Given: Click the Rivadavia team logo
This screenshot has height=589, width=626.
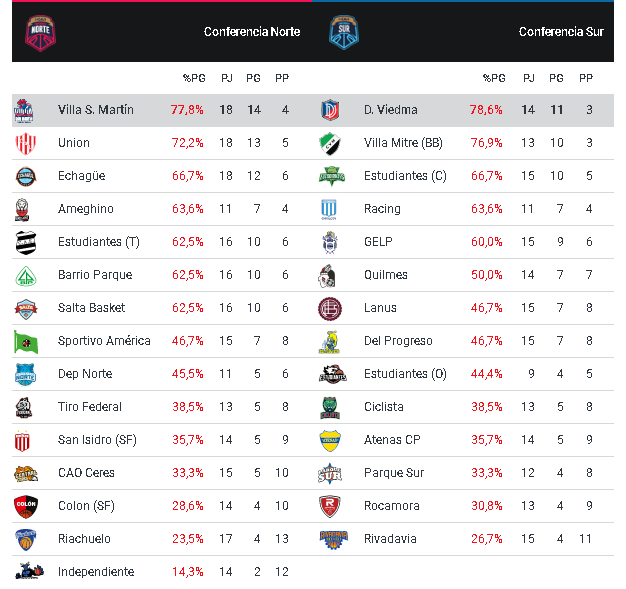Looking at the screenshot, I should point(331,539).
